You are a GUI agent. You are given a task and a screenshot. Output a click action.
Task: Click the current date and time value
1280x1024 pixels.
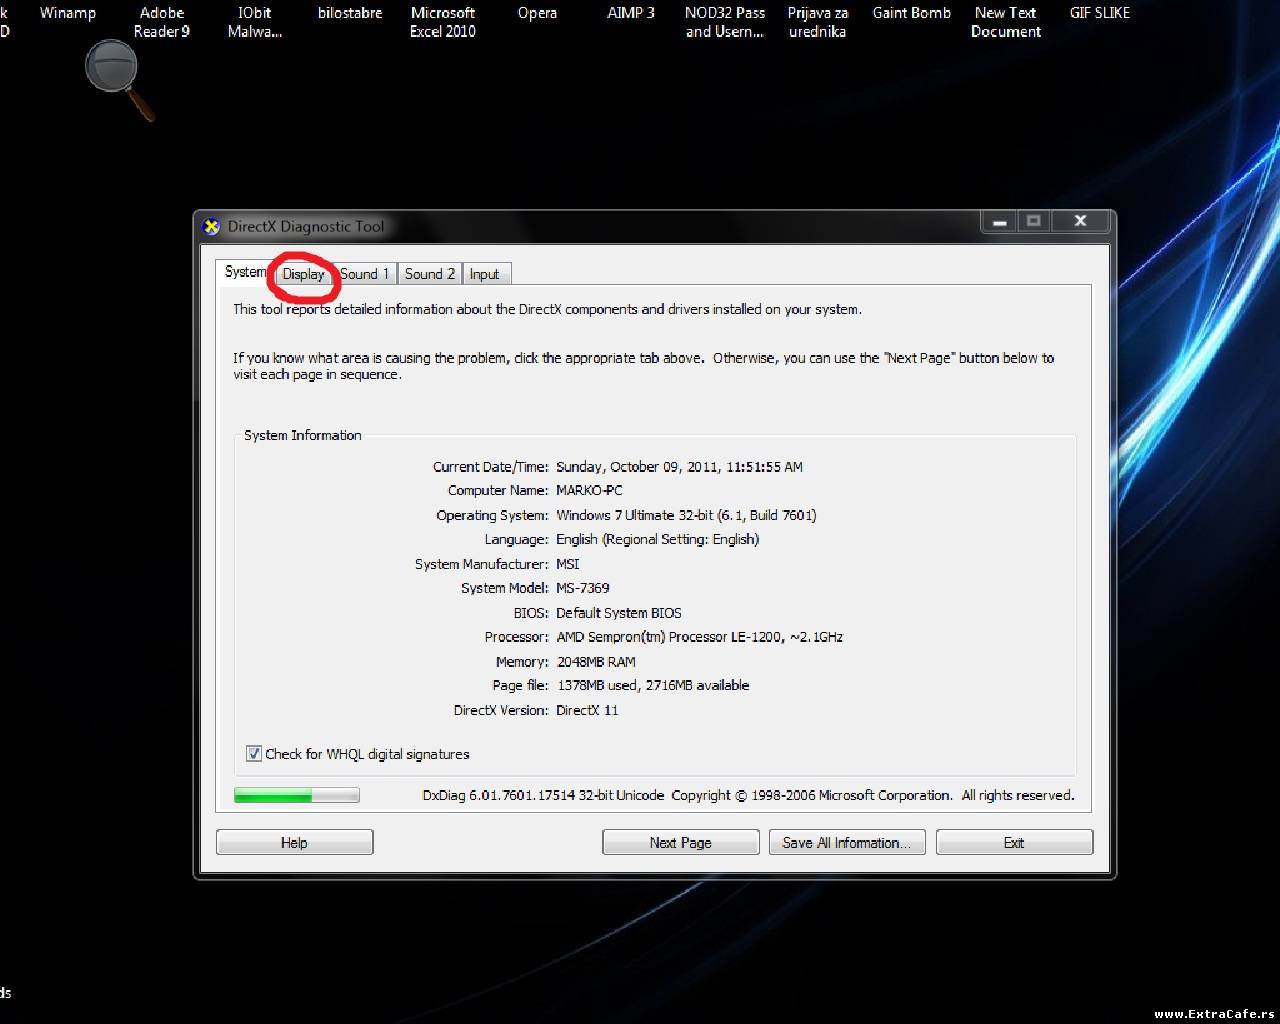click(x=679, y=467)
